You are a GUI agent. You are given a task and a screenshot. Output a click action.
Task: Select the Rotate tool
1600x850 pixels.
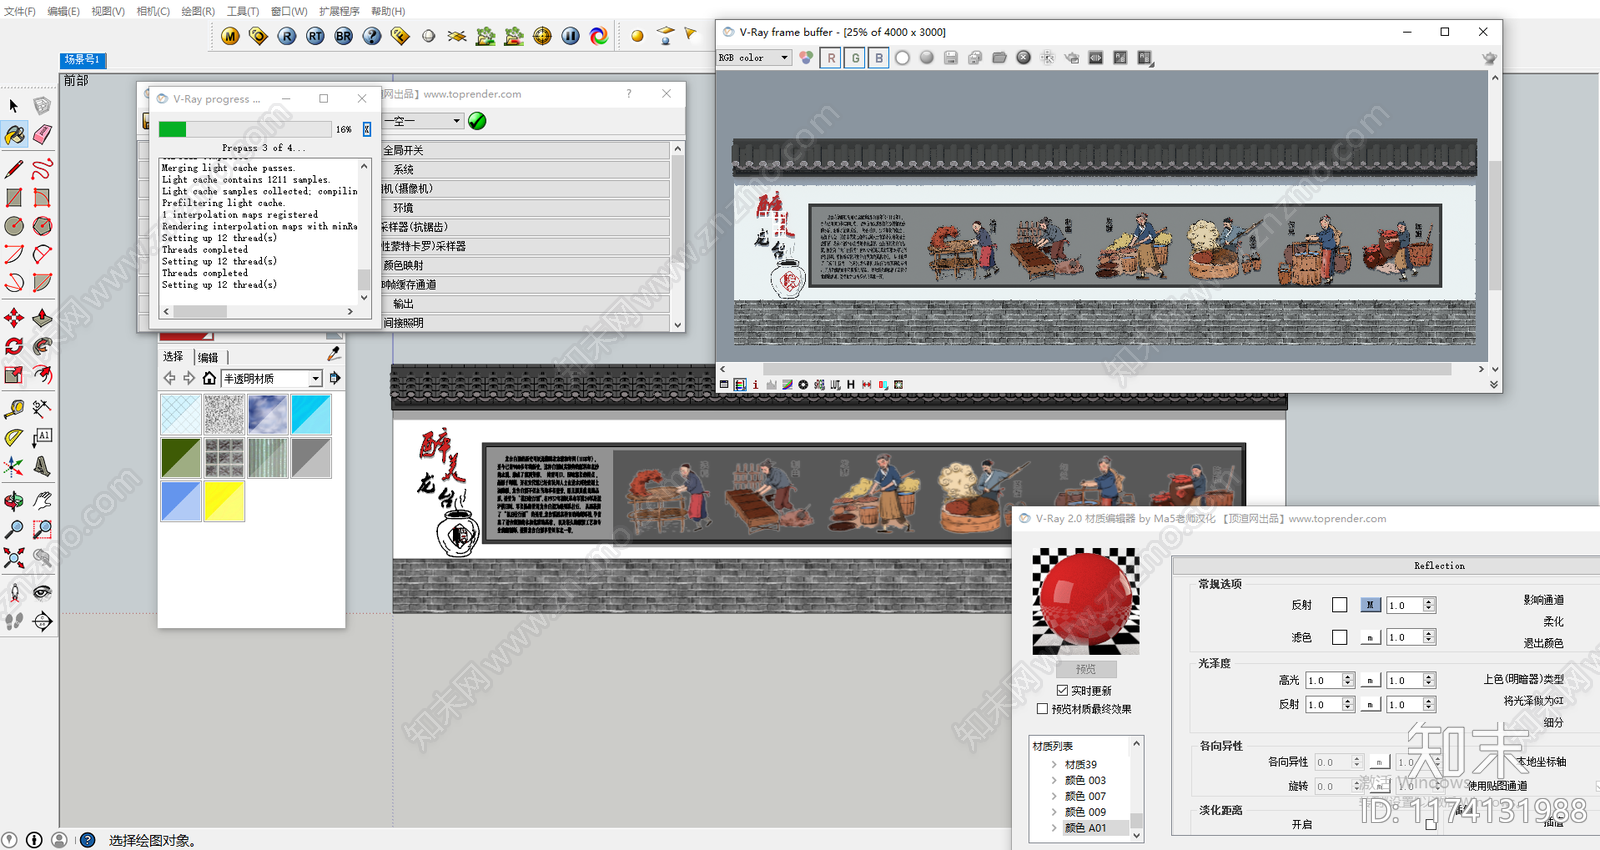coord(14,346)
